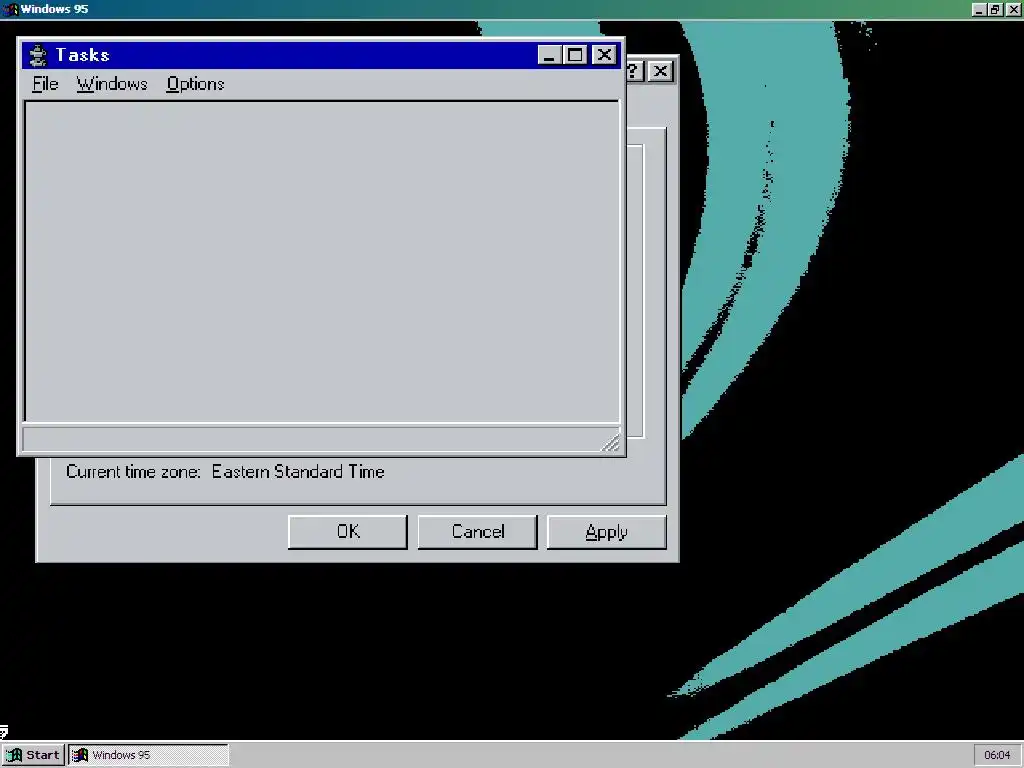Click the Current time zone text
Screen dimensions: 1024x768
point(225,472)
